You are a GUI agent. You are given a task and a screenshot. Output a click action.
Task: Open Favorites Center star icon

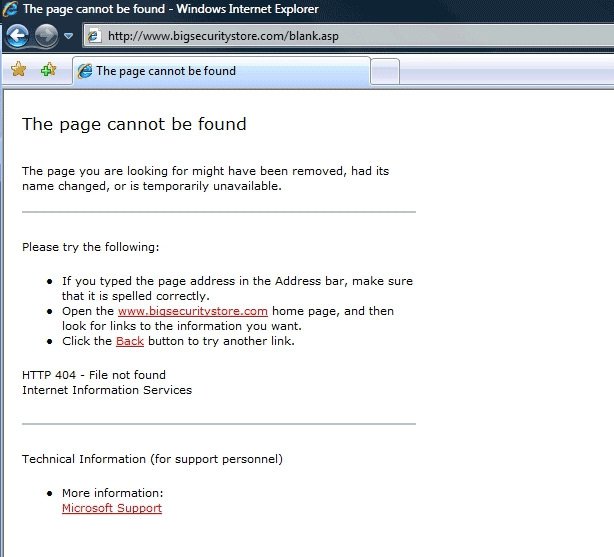[18, 70]
